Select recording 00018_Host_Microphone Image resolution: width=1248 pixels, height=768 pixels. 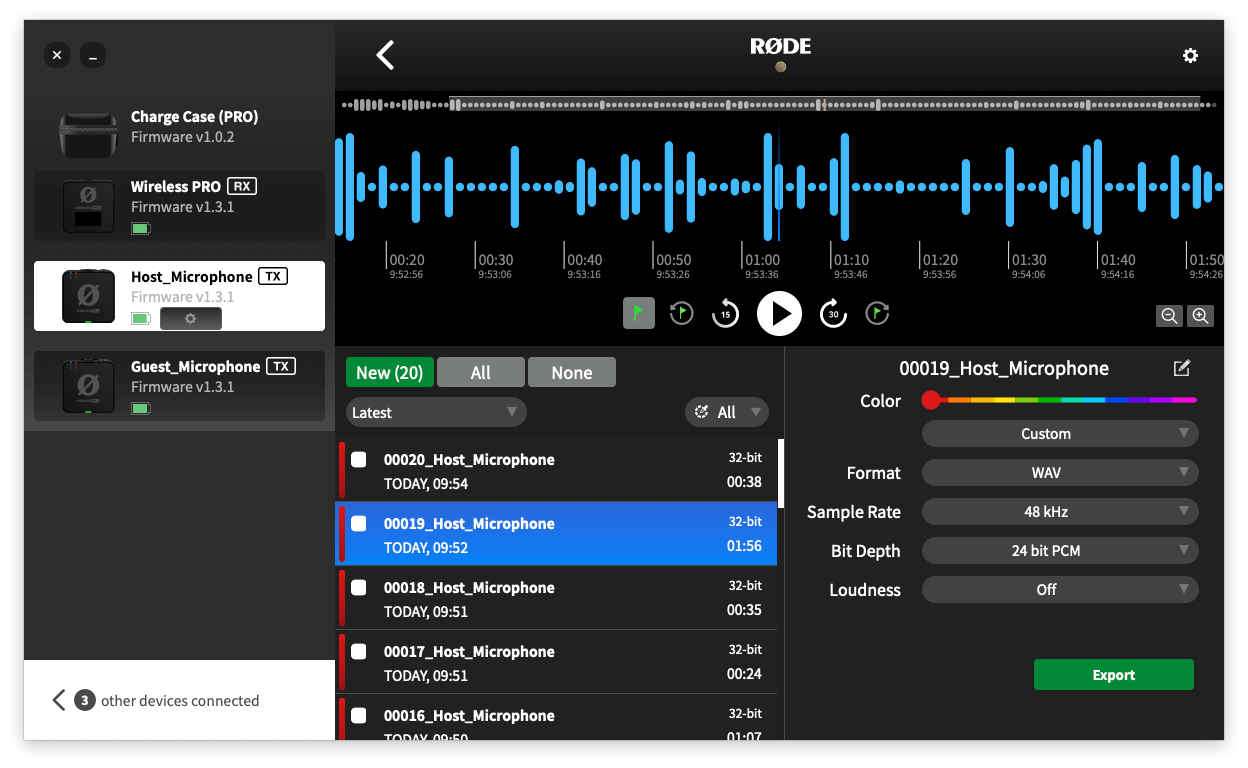tap(556, 598)
